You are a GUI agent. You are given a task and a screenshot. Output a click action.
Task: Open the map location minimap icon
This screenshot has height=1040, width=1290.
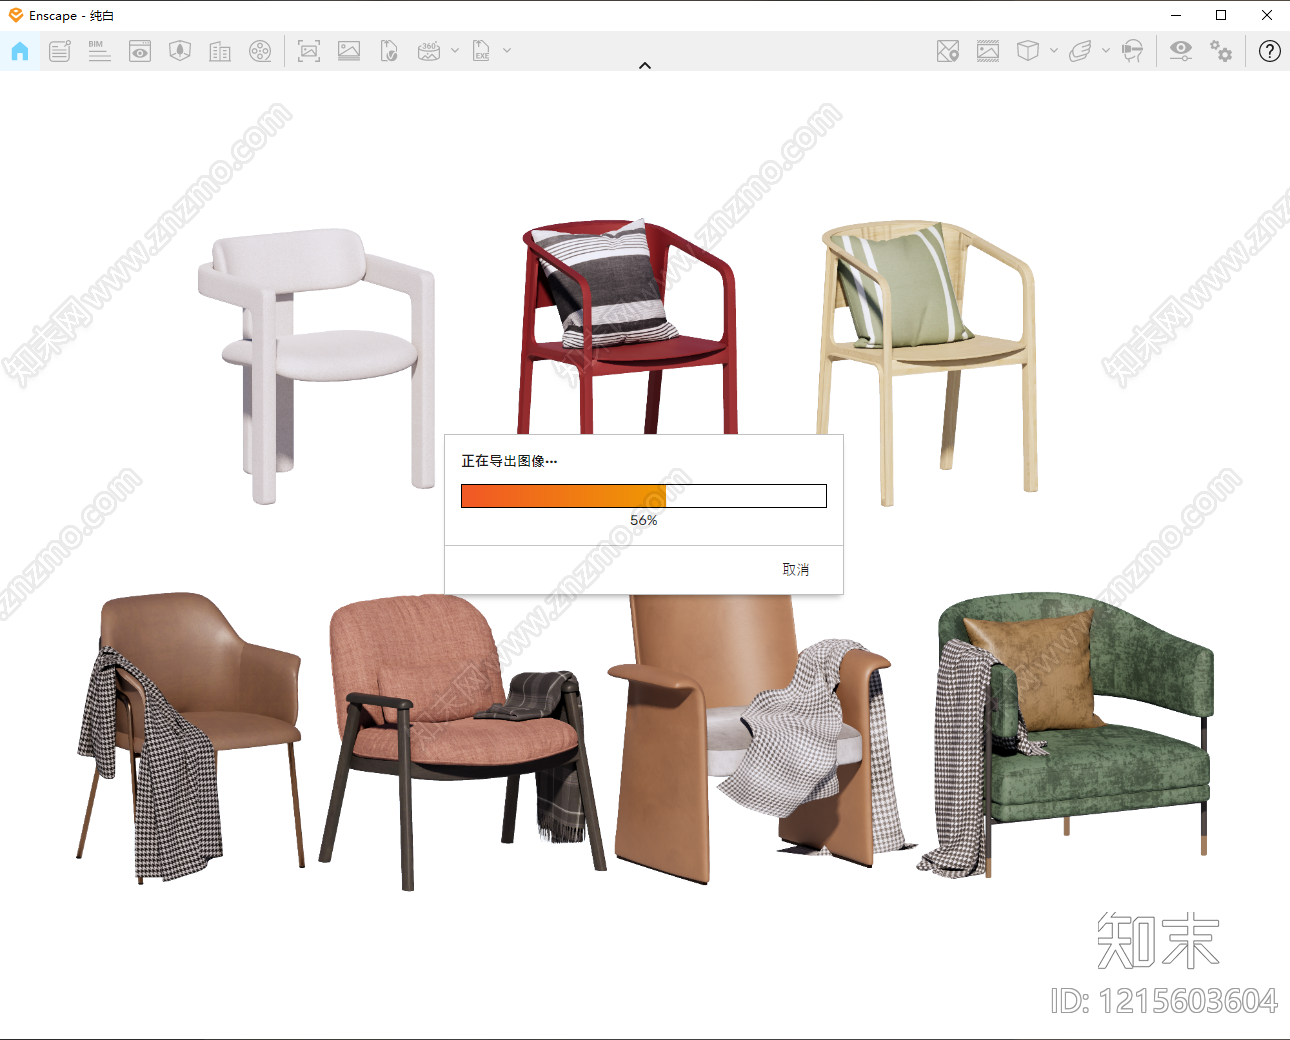point(948,51)
